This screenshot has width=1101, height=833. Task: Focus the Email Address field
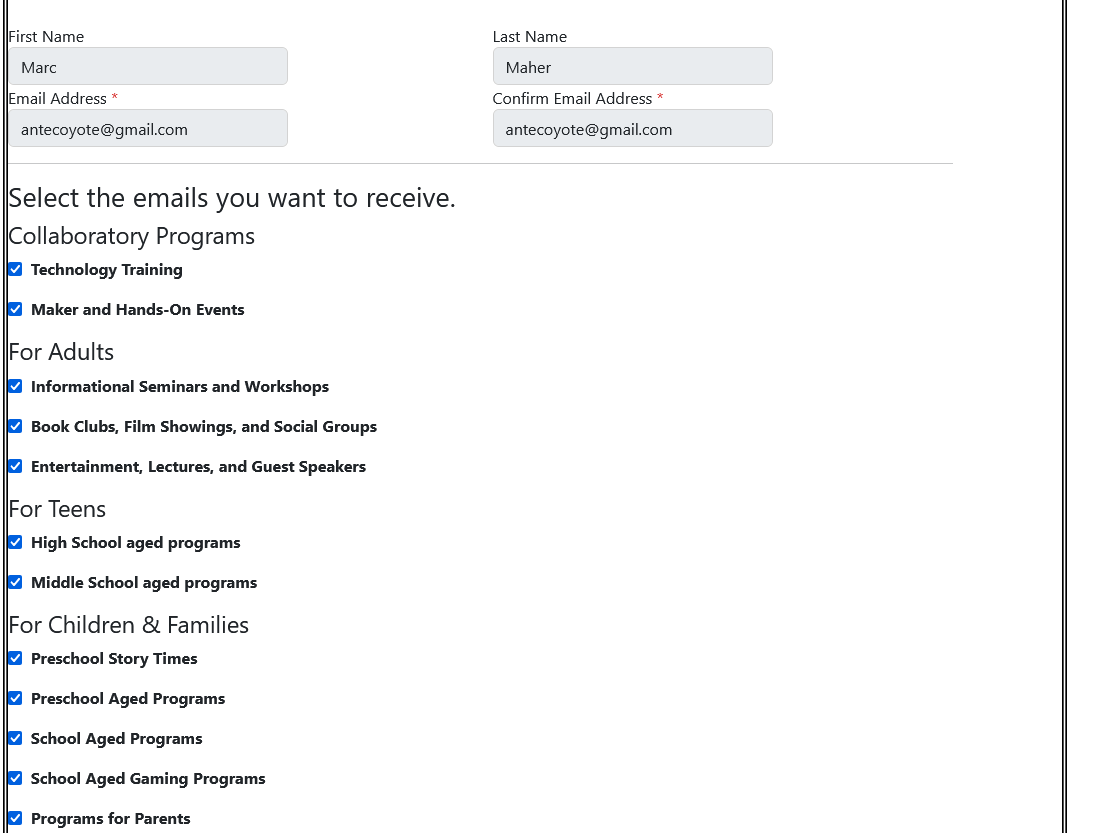coord(148,129)
